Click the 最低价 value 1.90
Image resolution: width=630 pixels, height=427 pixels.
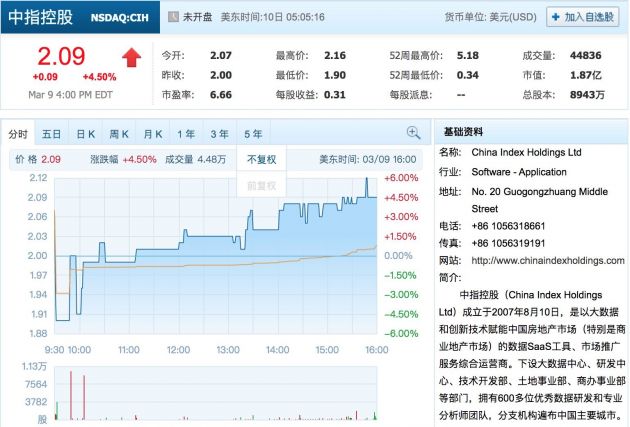pyautogui.click(x=335, y=75)
